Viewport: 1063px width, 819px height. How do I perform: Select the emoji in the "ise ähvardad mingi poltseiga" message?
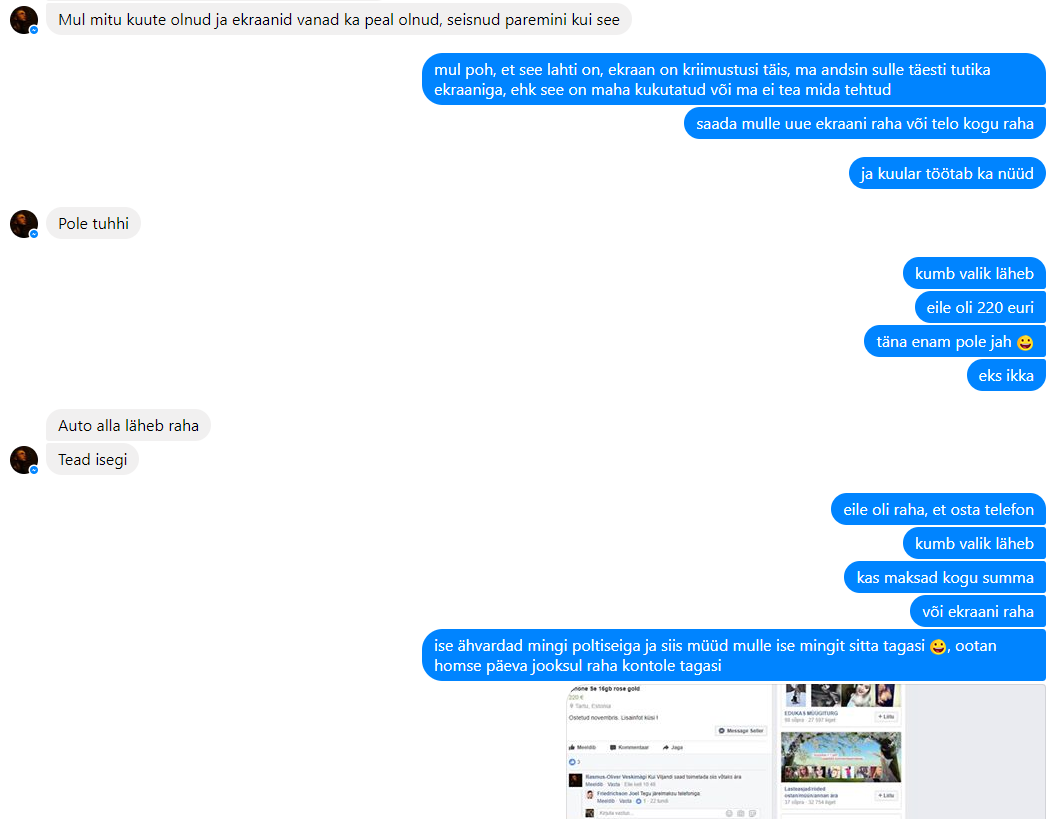pos(938,647)
